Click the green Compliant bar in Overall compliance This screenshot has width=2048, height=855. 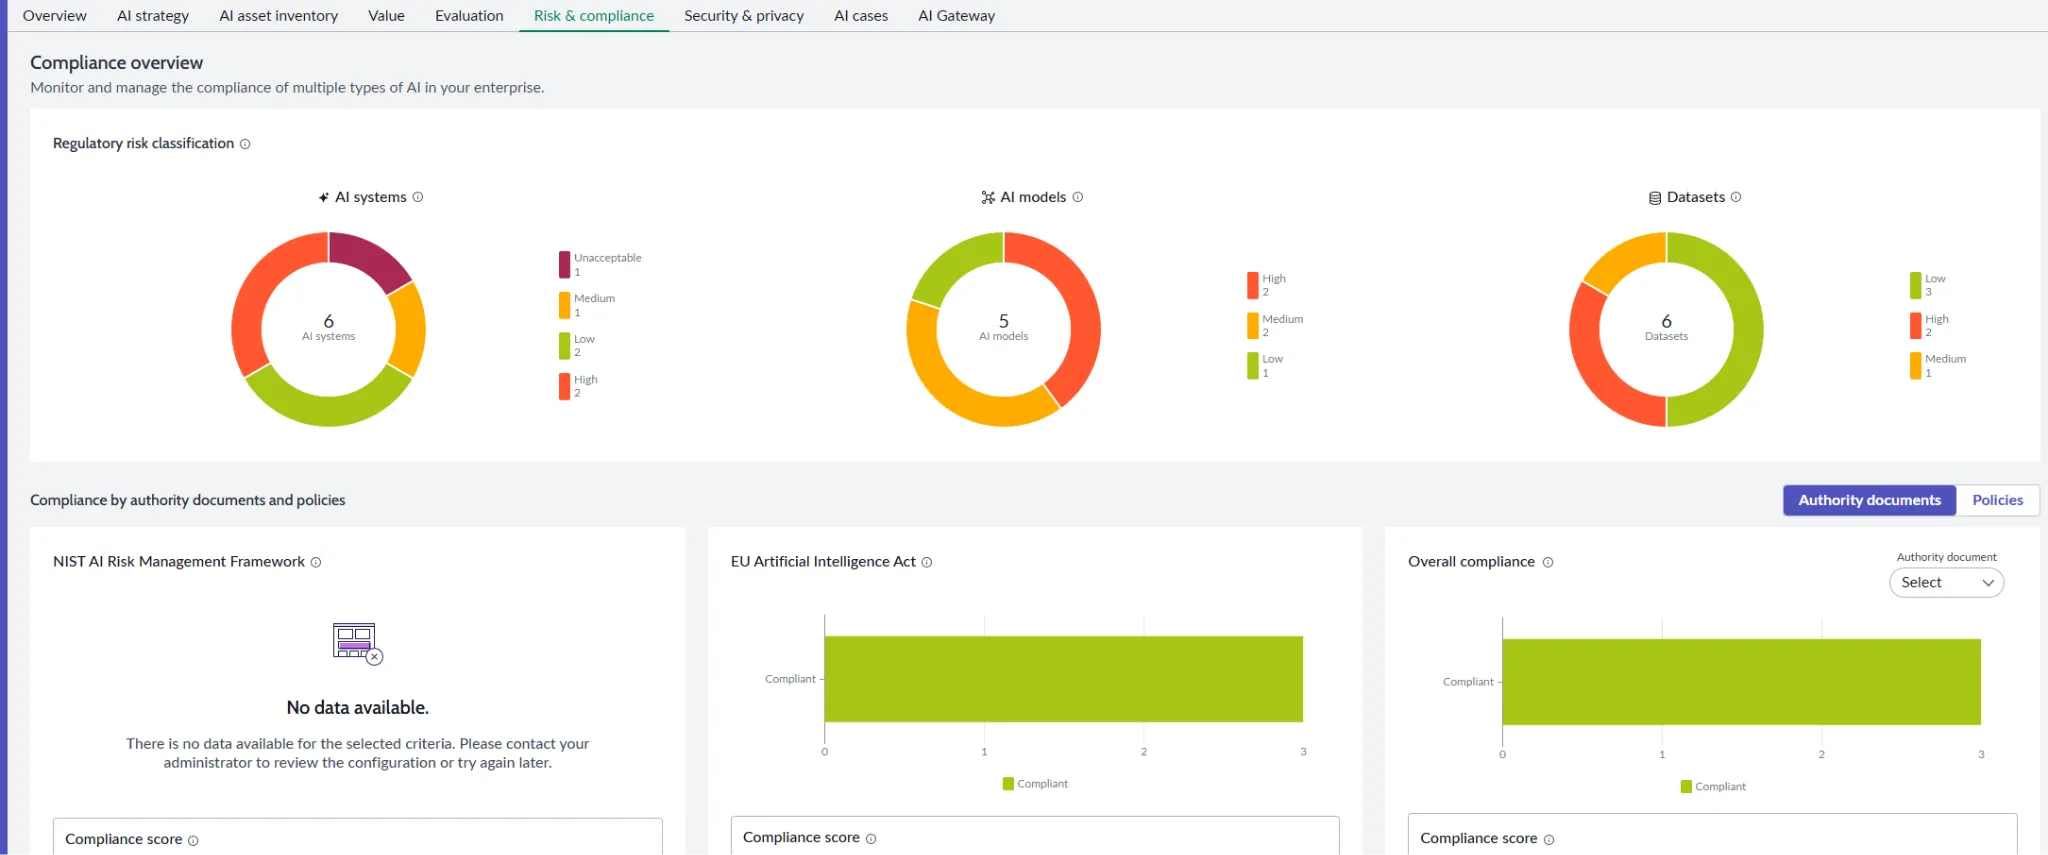point(1741,682)
